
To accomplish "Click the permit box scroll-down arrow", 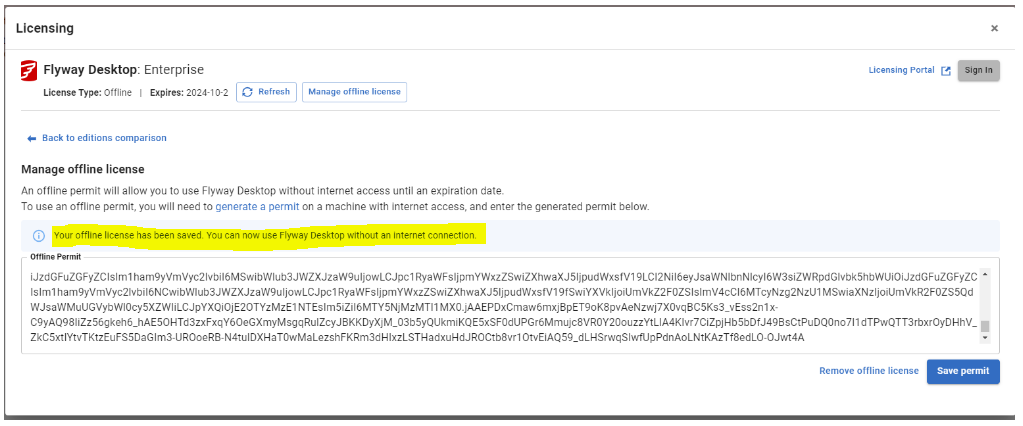I will tap(985, 338).
